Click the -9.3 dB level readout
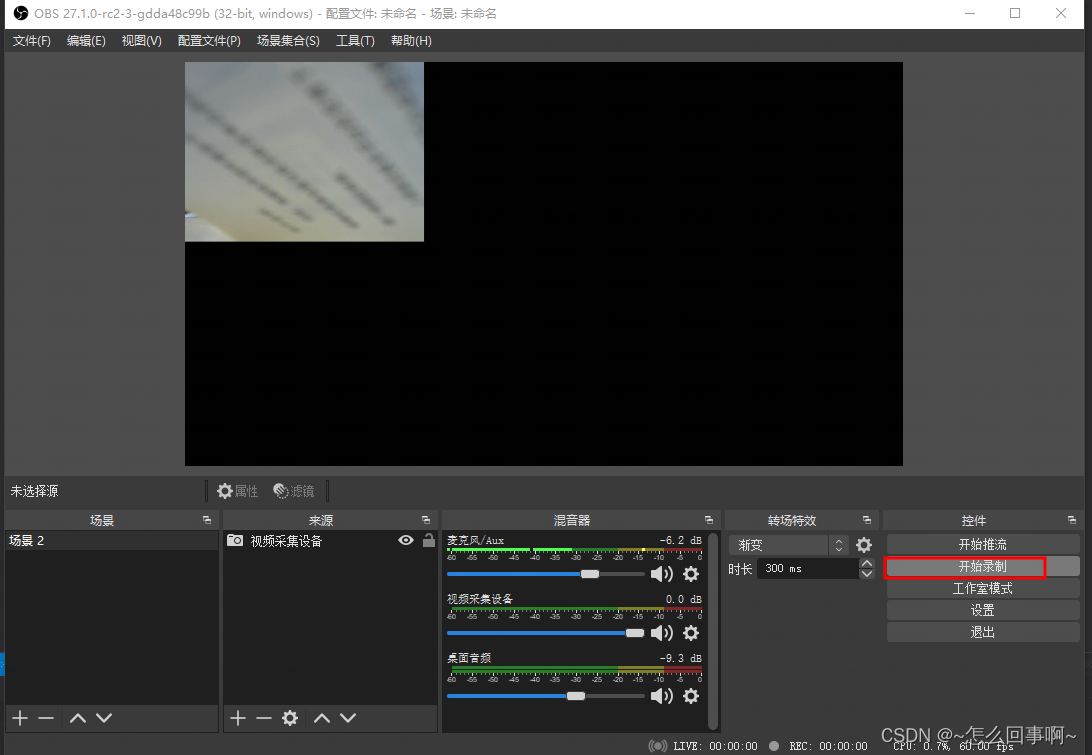Screen dimensions: 1092x755 coord(680,658)
